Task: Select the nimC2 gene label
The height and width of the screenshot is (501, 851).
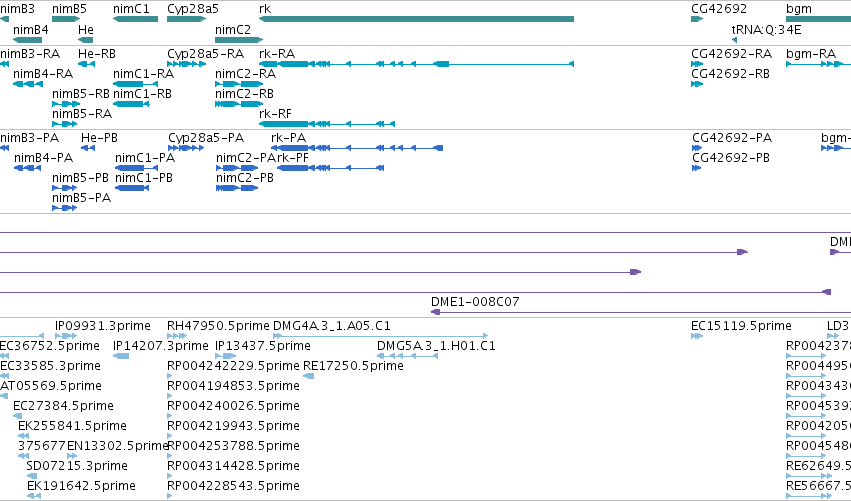Action: (x=233, y=30)
